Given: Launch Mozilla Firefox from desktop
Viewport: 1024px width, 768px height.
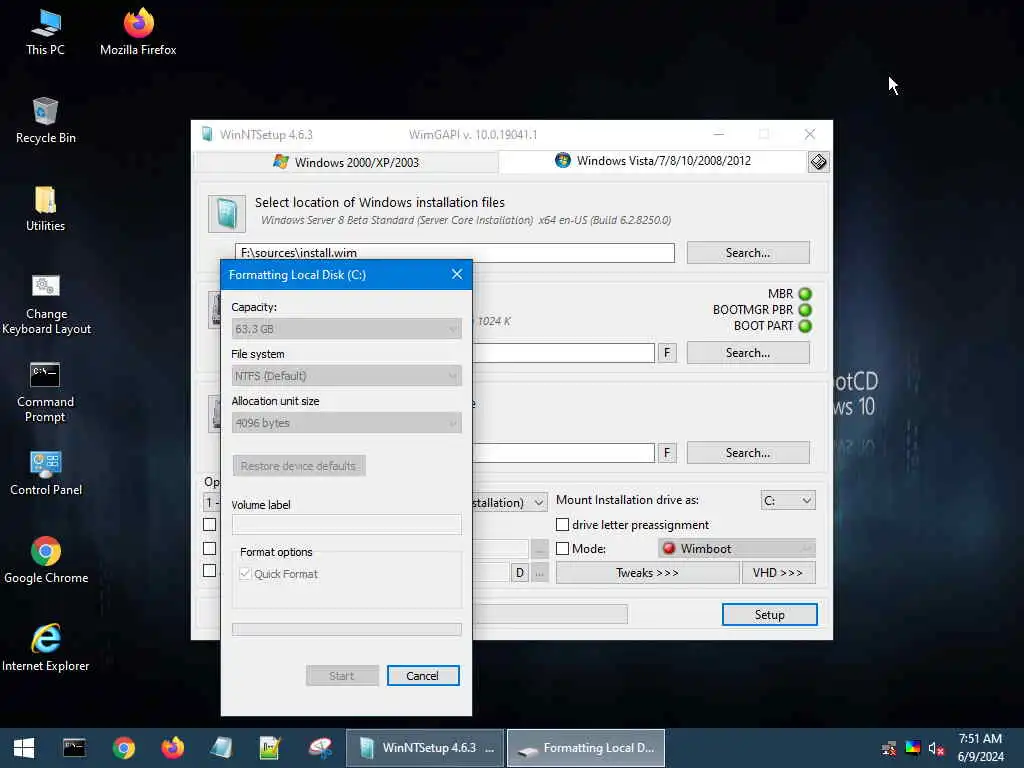Looking at the screenshot, I should 138,33.
